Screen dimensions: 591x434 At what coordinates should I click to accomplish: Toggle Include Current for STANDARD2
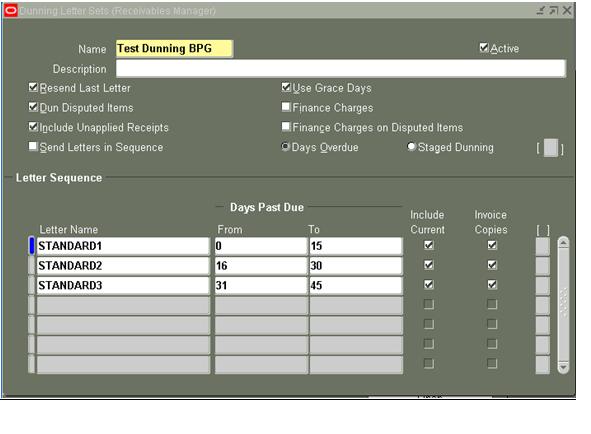coord(429,265)
